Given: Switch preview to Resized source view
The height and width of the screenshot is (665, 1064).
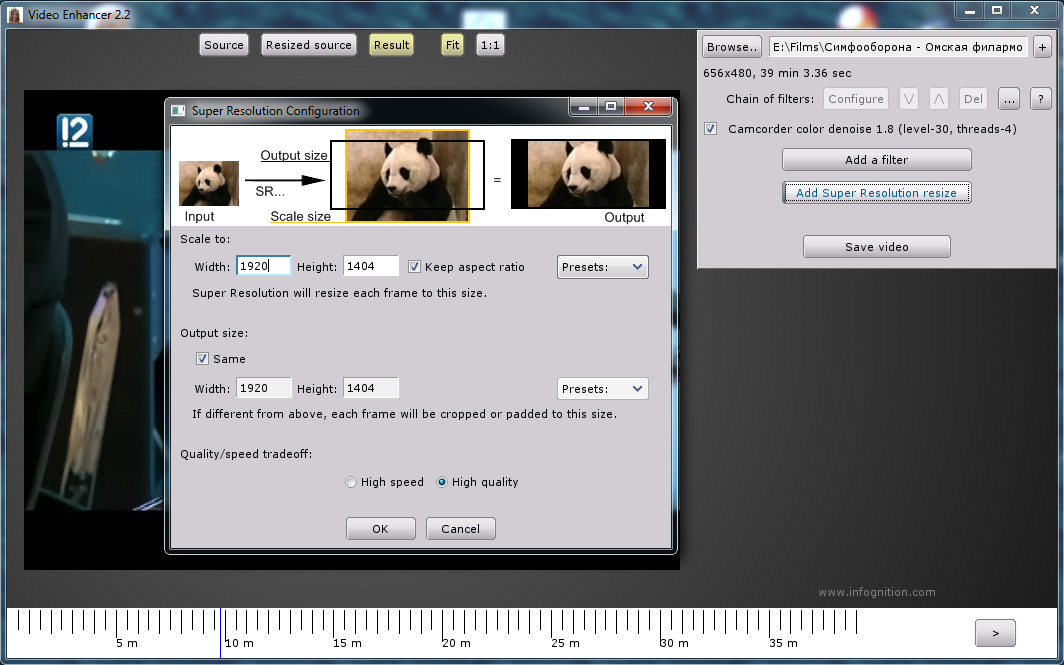Looking at the screenshot, I should [308, 45].
